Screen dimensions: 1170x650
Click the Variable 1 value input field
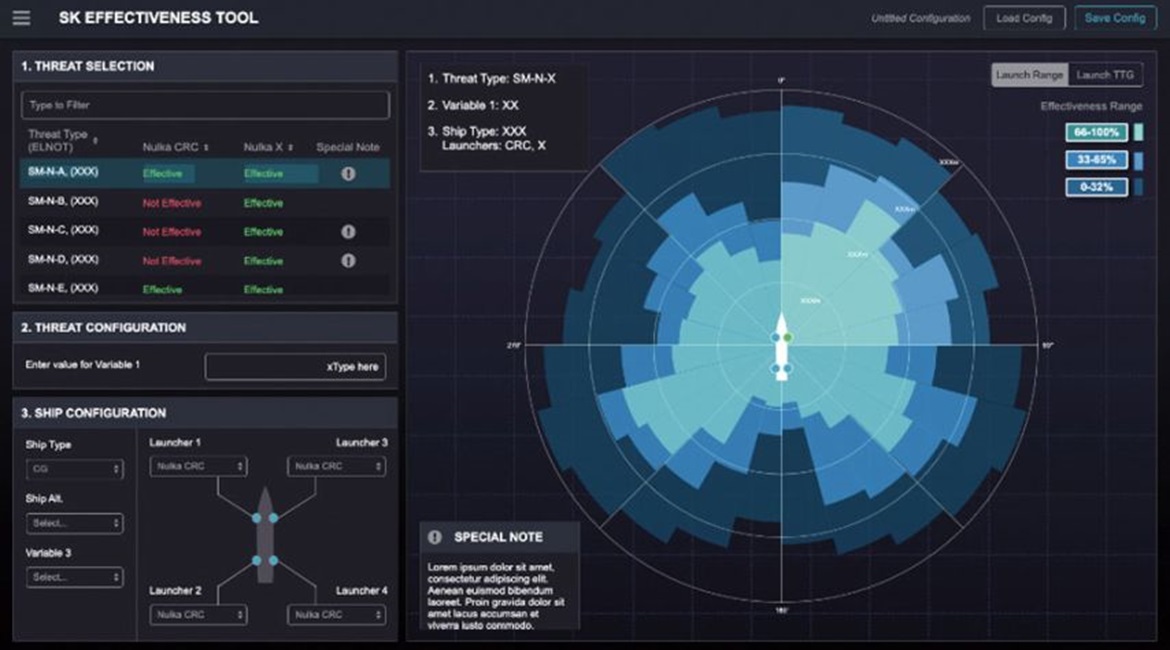click(x=295, y=366)
